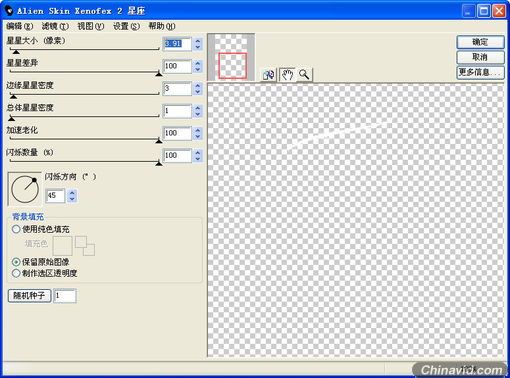Click the overlapping squares color picker icon
The width and height of the screenshot is (510, 378).
(85, 246)
